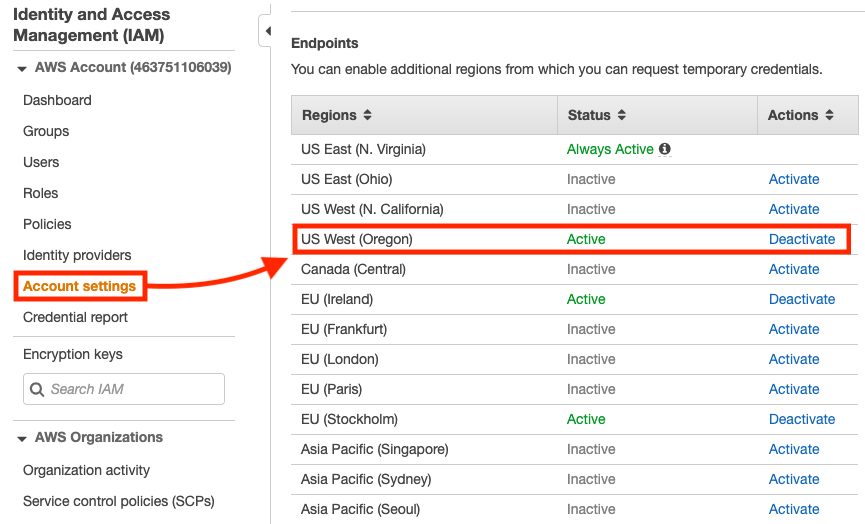Click the EU (Ireland) region name
Viewport: 865px width, 524px height.
[337, 299]
